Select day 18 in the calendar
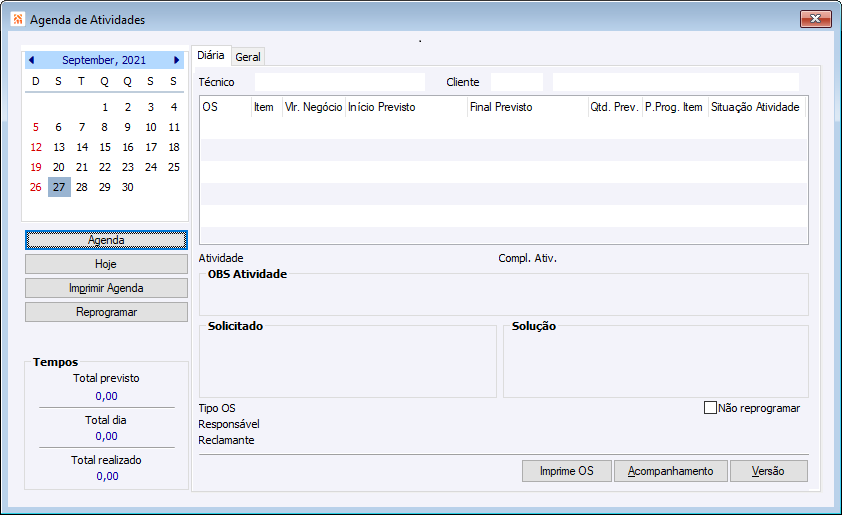842x515 pixels. click(173, 147)
